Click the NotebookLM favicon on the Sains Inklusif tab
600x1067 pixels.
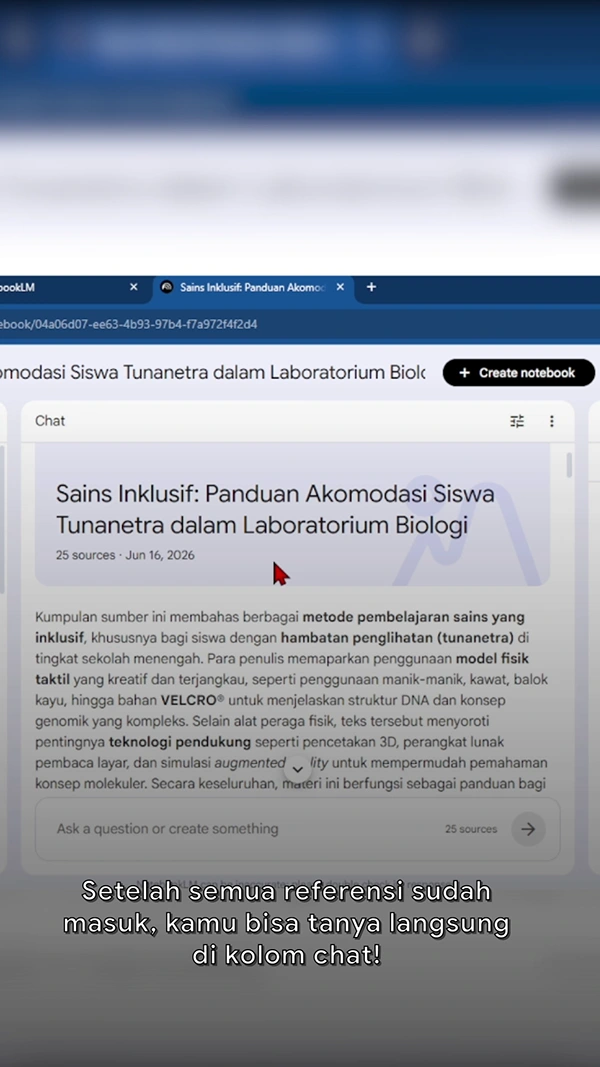167,287
